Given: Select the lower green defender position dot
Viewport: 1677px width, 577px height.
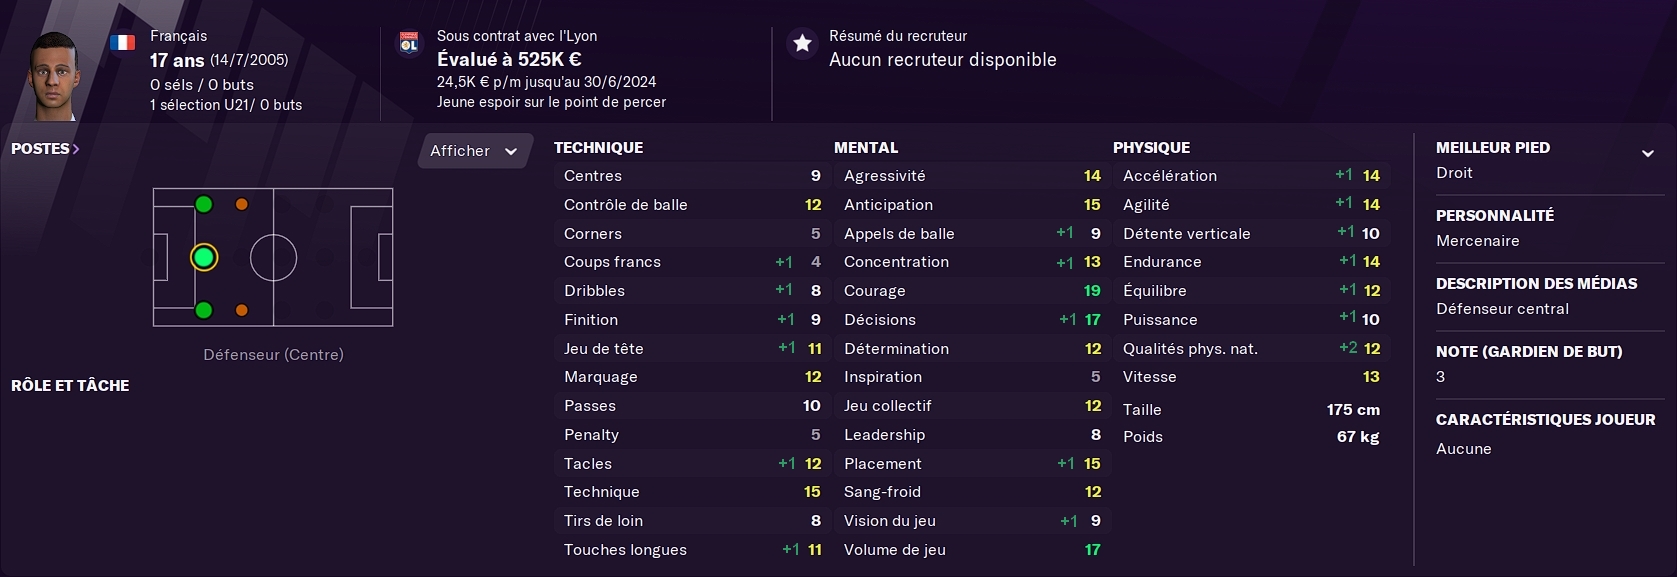Looking at the screenshot, I should click(x=204, y=310).
